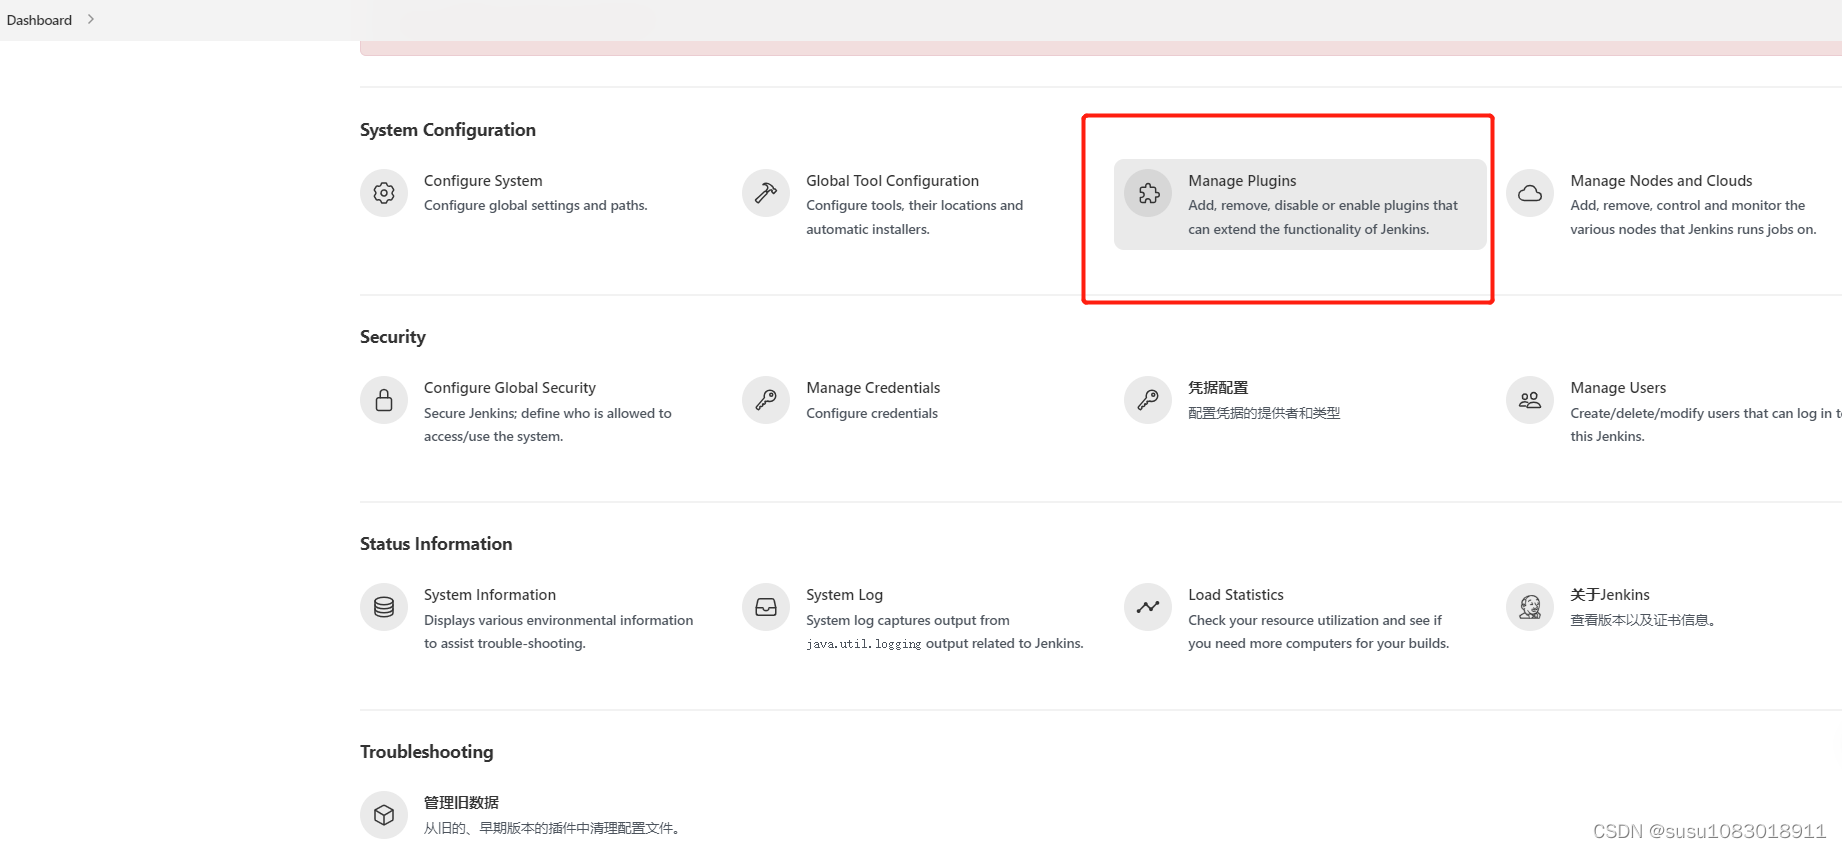
Task: Click the 凭据配置 key icon
Action: (x=1148, y=400)
